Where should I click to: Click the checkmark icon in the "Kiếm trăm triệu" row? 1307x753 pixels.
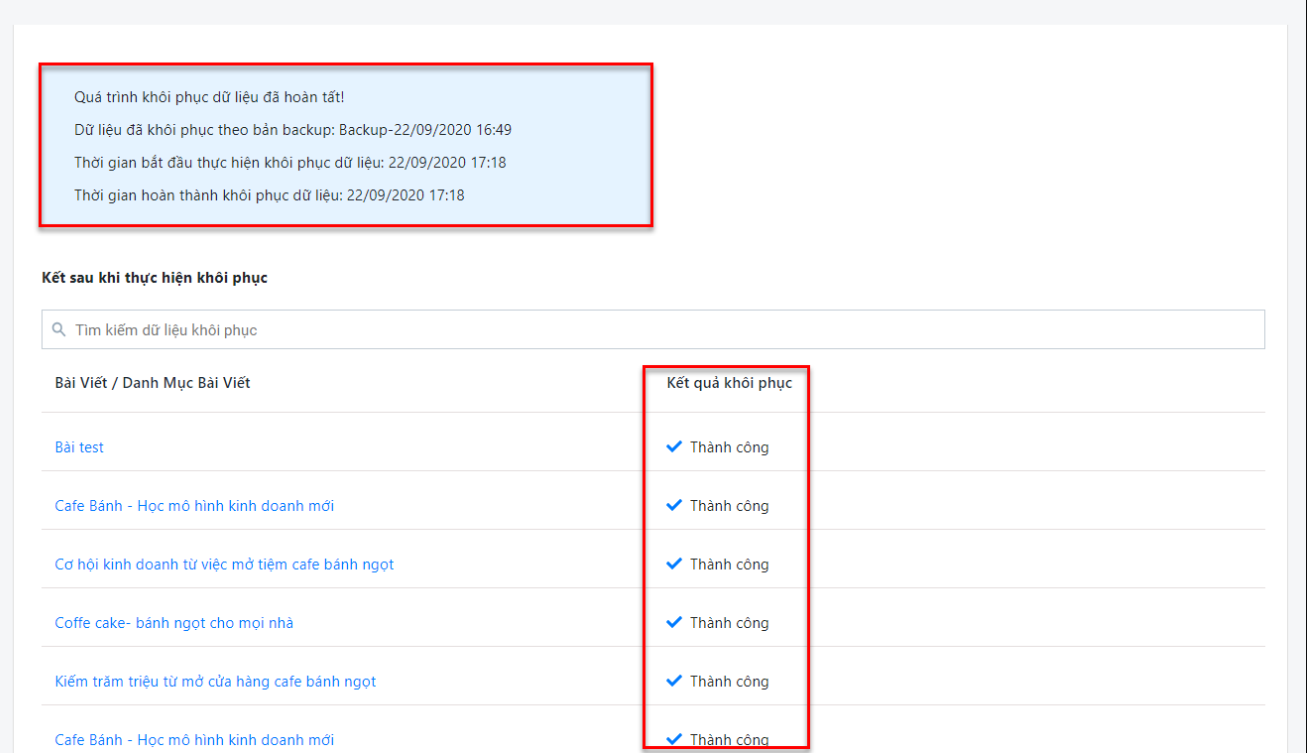(674, 681)
